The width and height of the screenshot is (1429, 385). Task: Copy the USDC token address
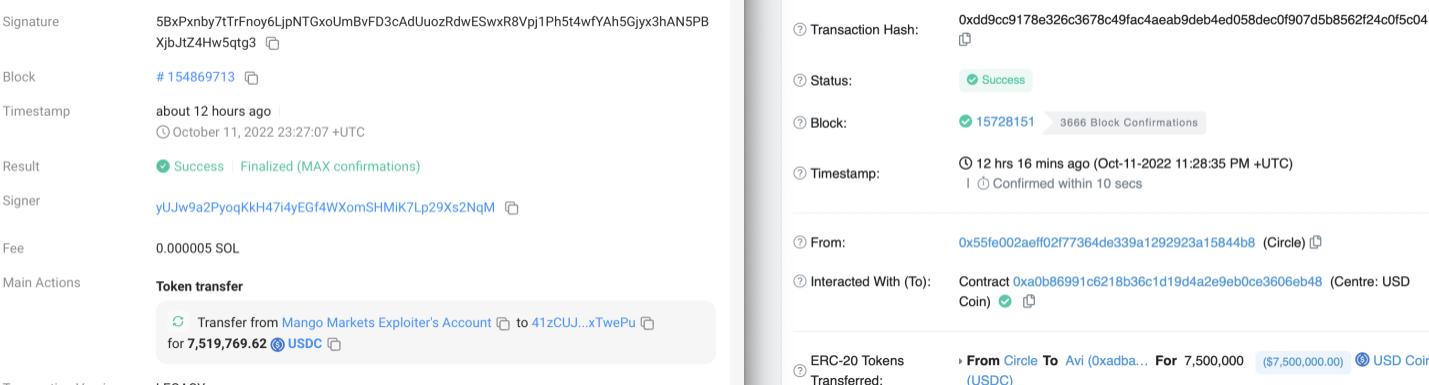pos(335,344)
